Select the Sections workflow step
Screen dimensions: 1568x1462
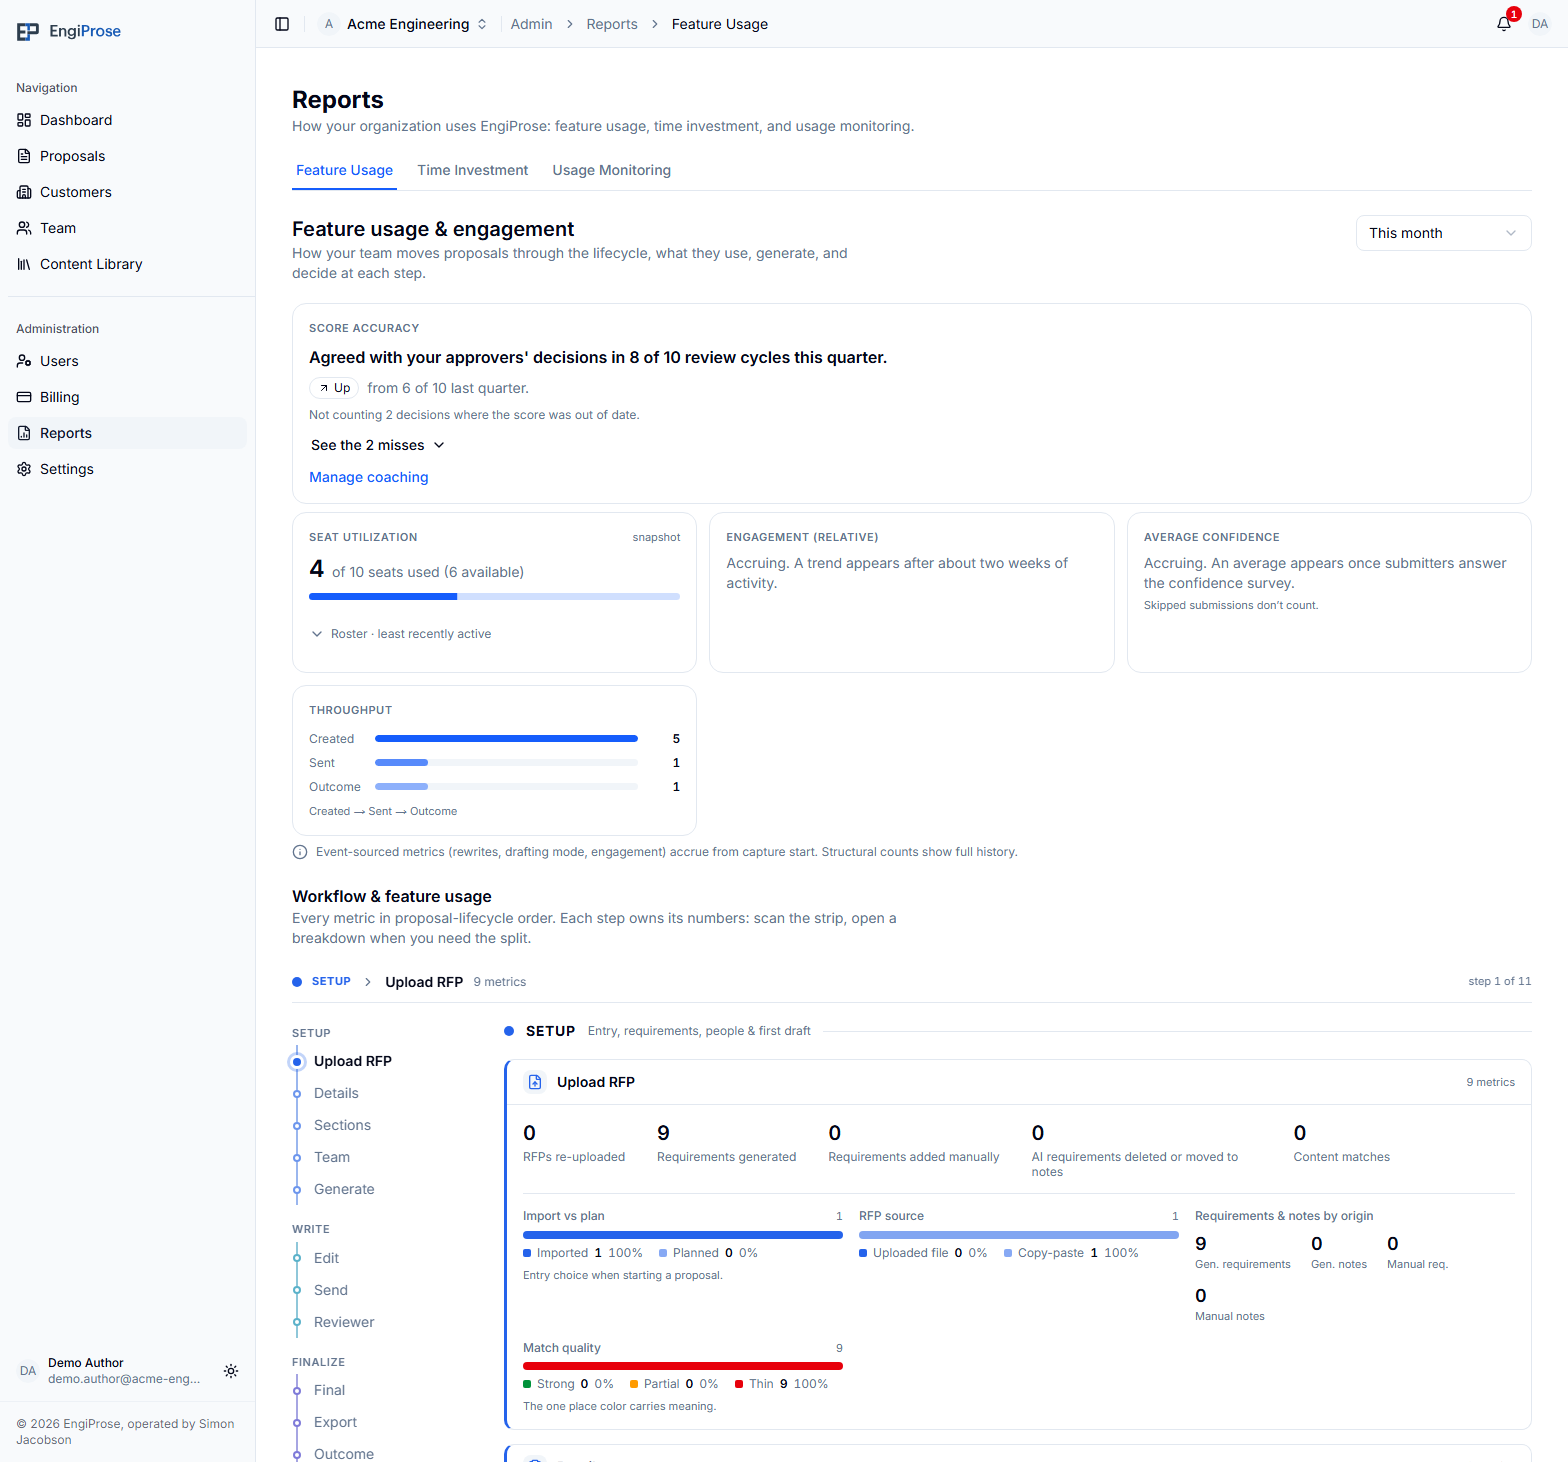pos(342,1125)
